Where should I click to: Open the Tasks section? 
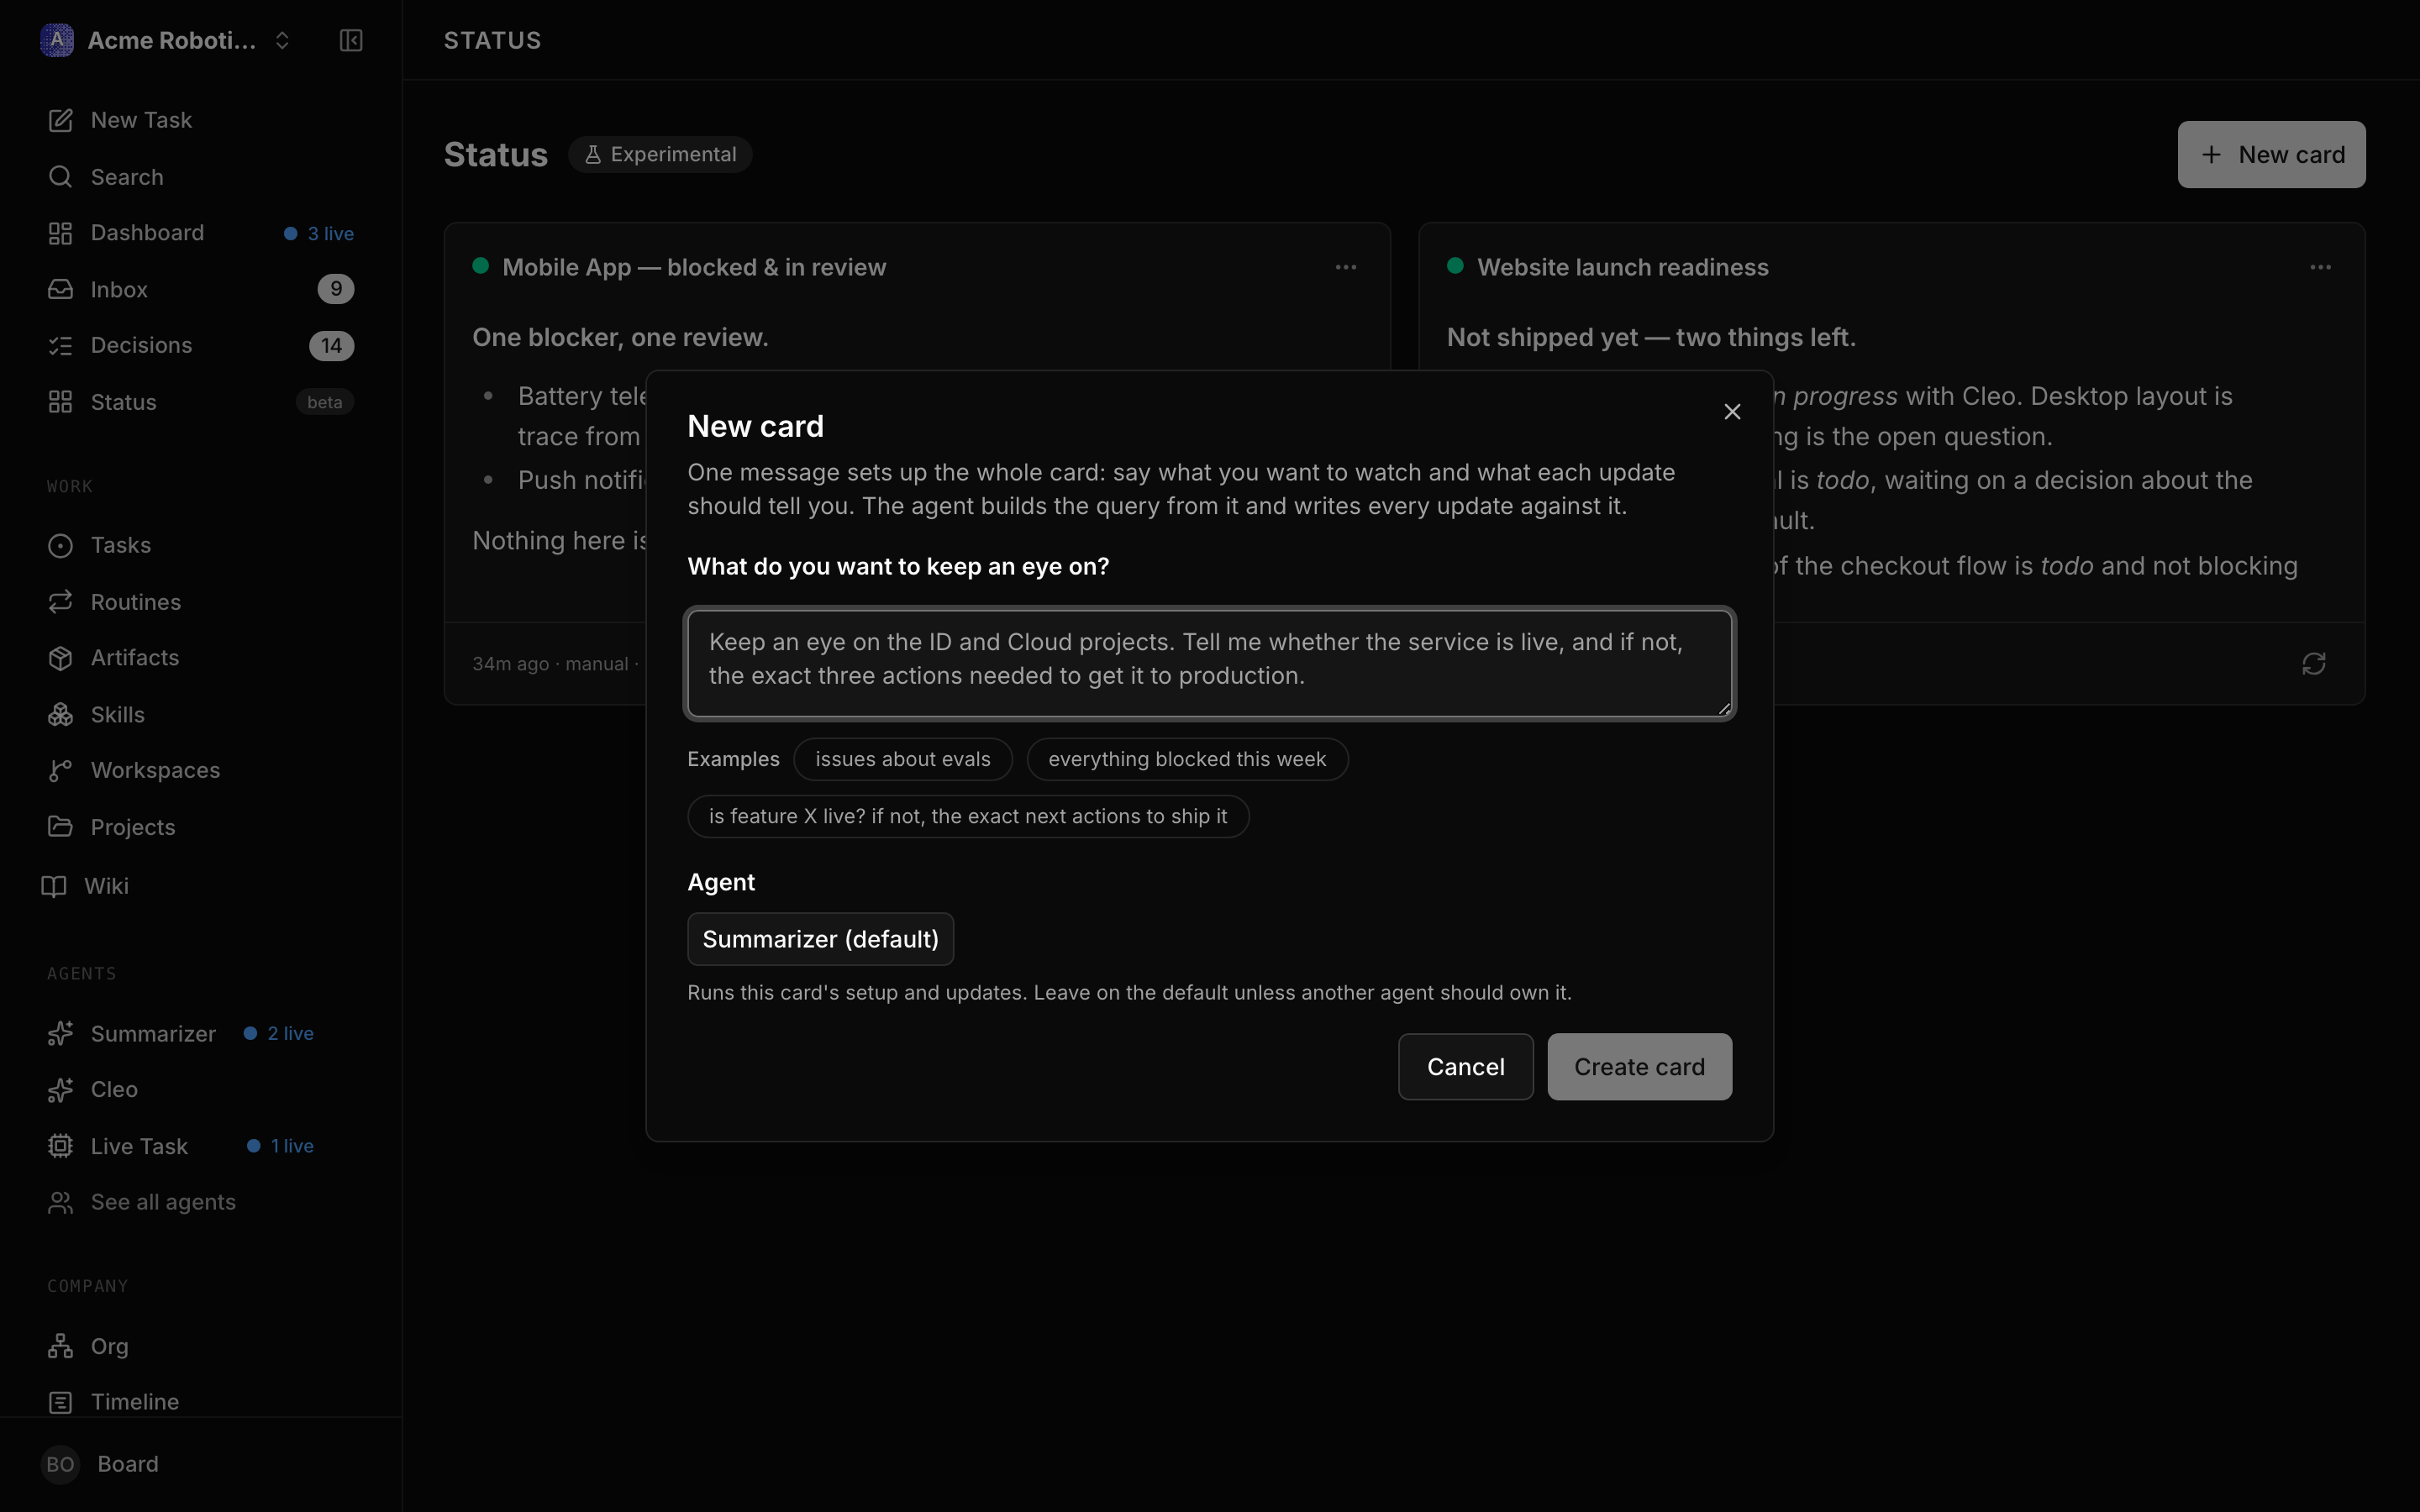coord(200,545)
